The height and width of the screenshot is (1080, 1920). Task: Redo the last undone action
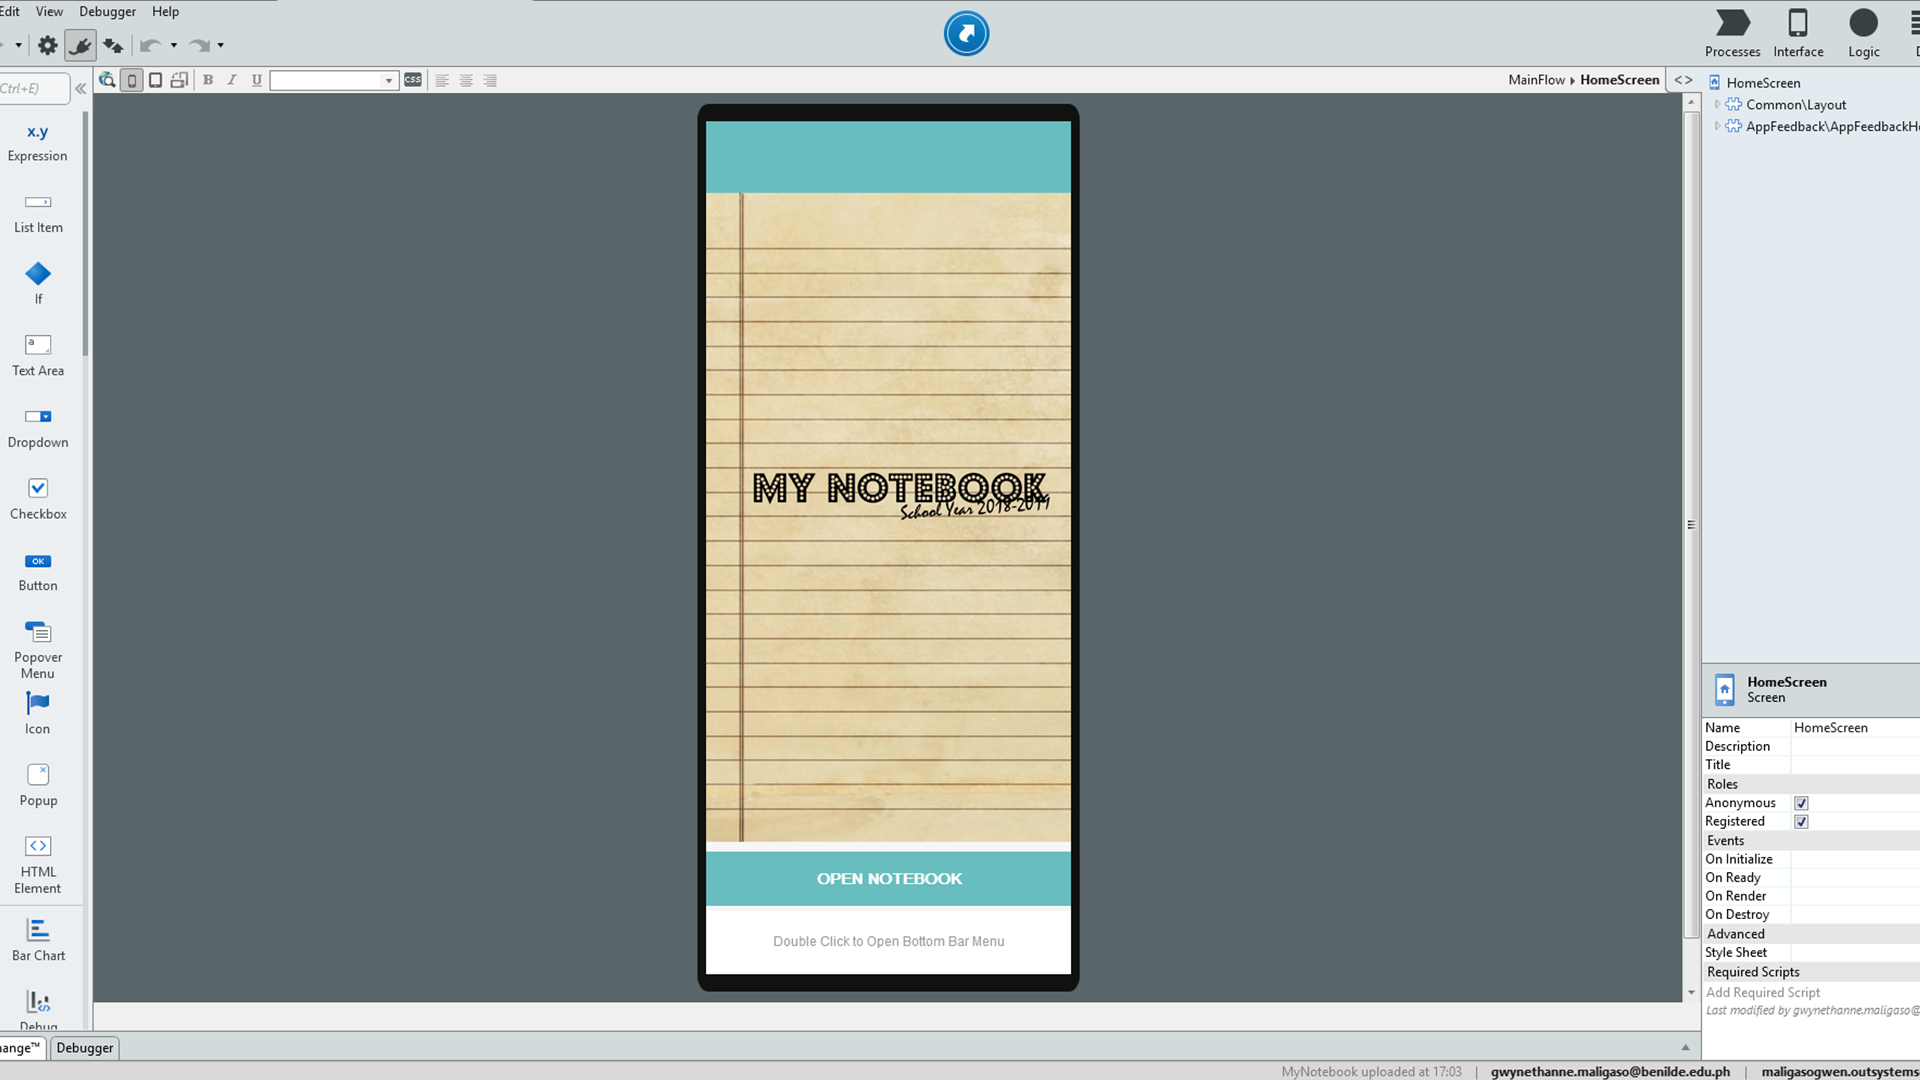coord(199,45)
